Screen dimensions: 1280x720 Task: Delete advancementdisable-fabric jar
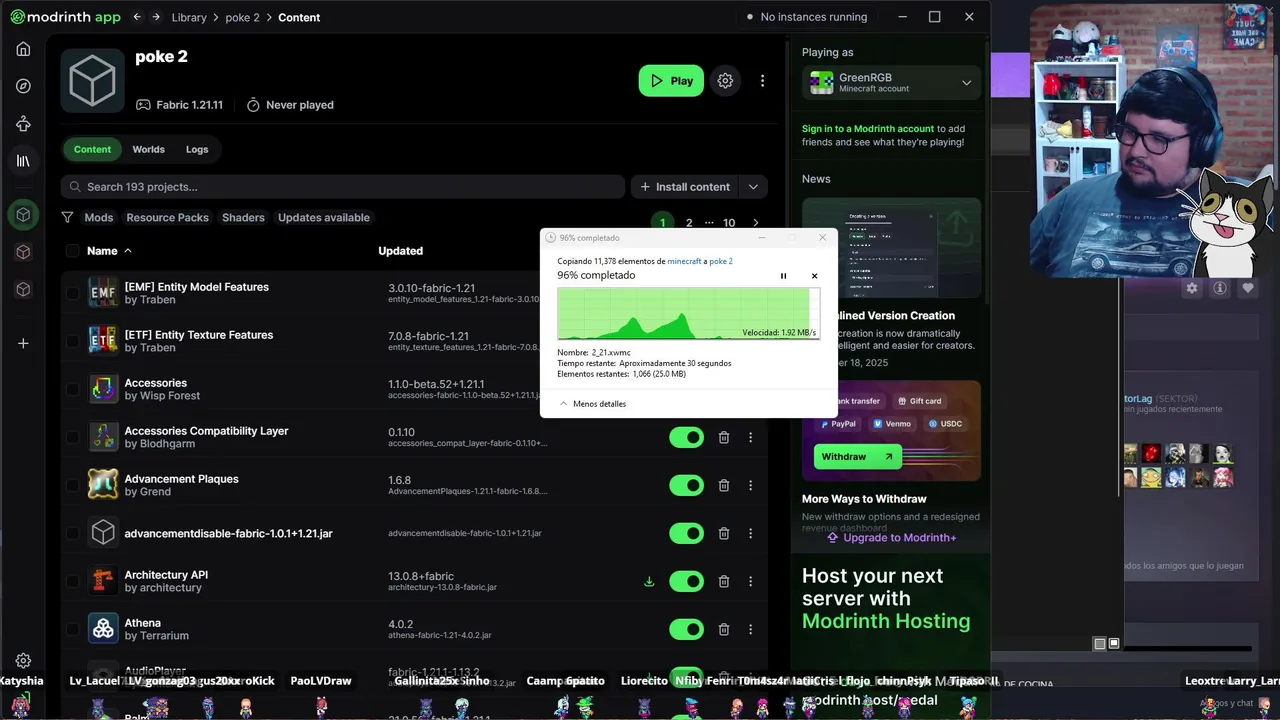tap(724, 533)
